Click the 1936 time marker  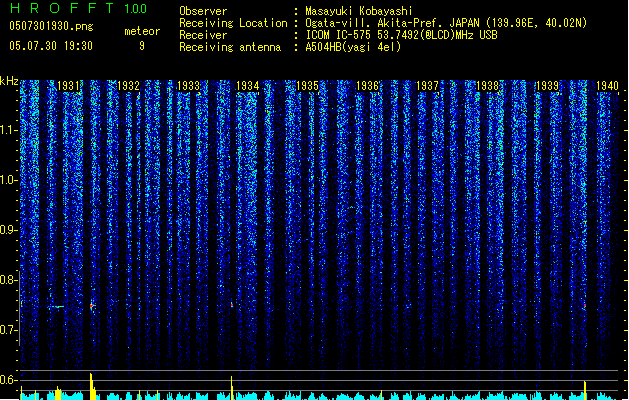click(367, 86)
